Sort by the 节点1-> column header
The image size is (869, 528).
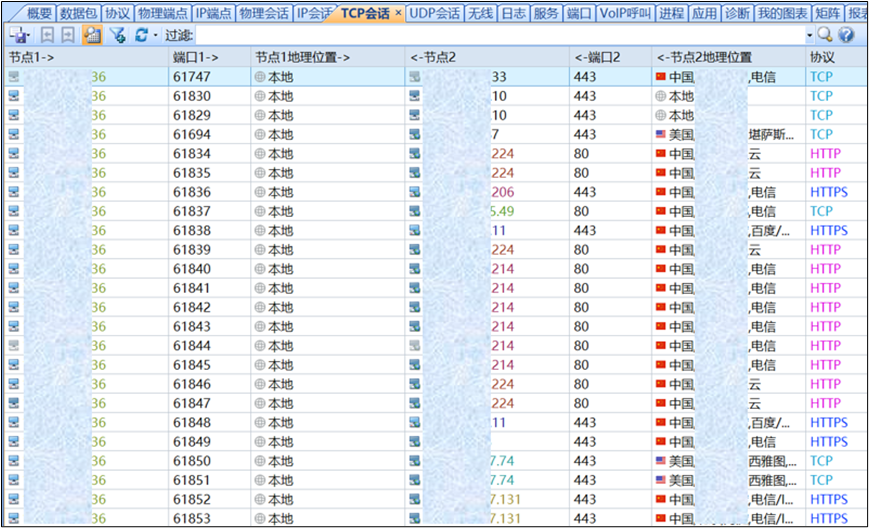pyautogui.click(x=86, y=57)
